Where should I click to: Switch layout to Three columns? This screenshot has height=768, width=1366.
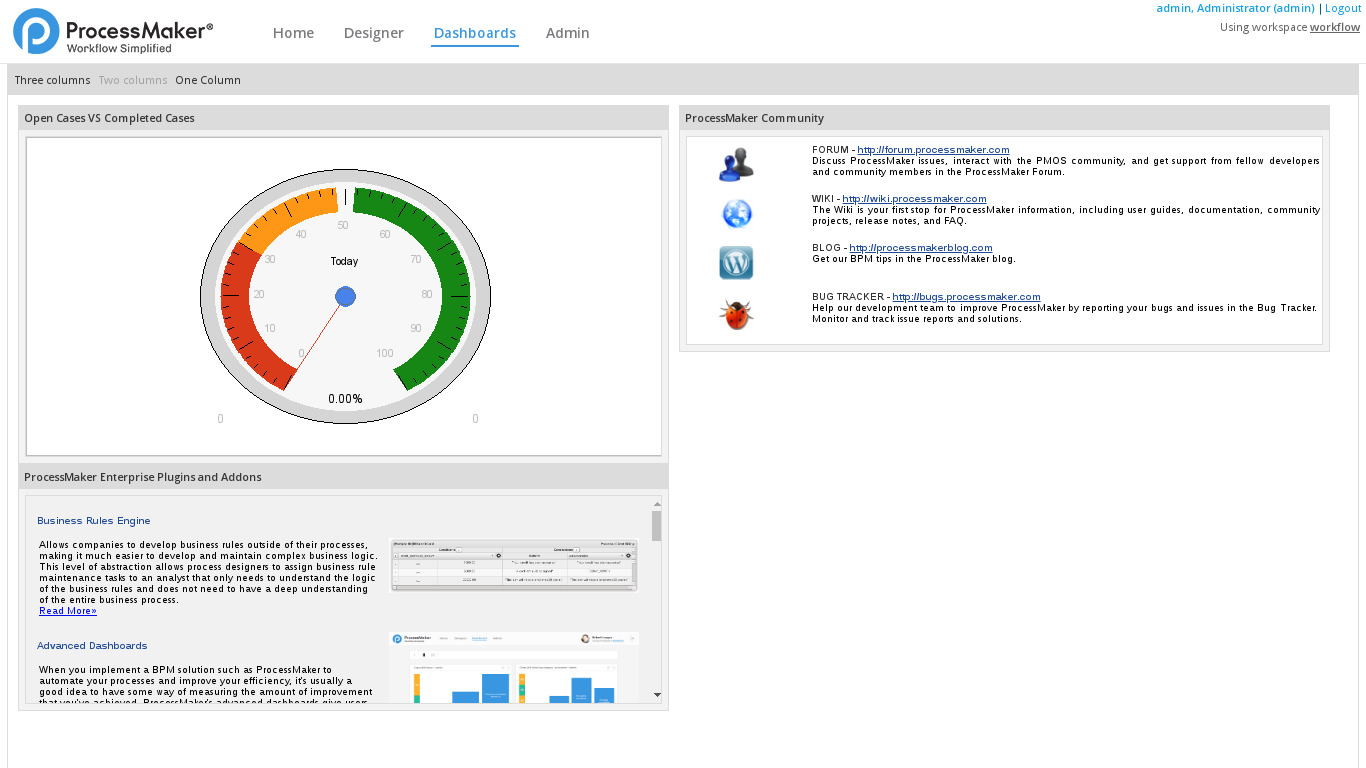(52, 80)
